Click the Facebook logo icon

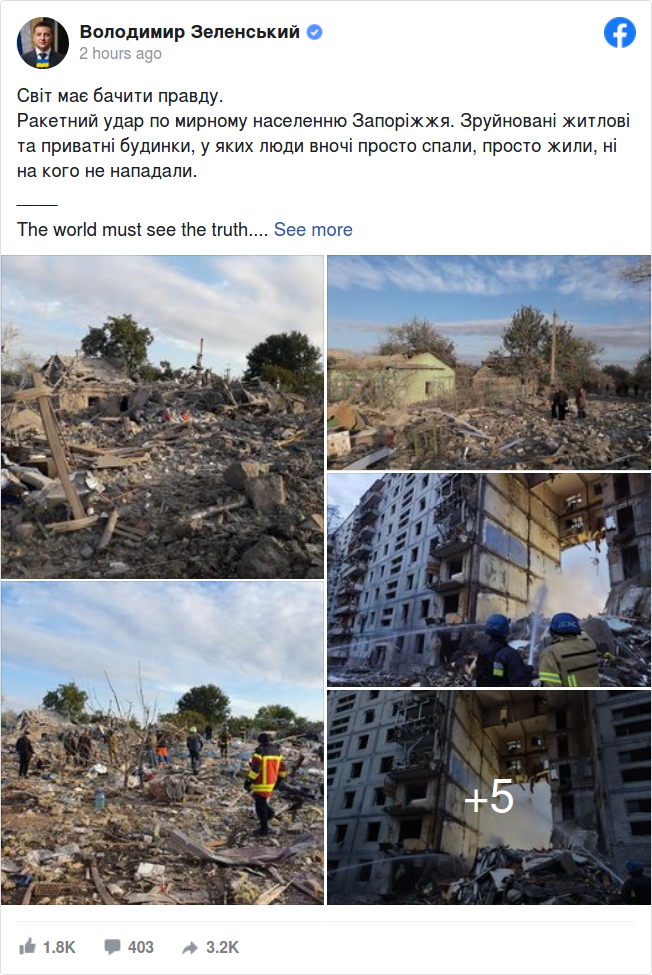(620, 33)
